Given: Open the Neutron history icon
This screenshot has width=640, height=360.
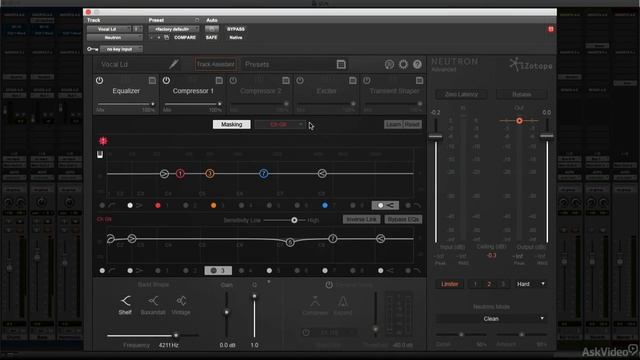Looking at the screenshot, I should click(x=389, y=64).
